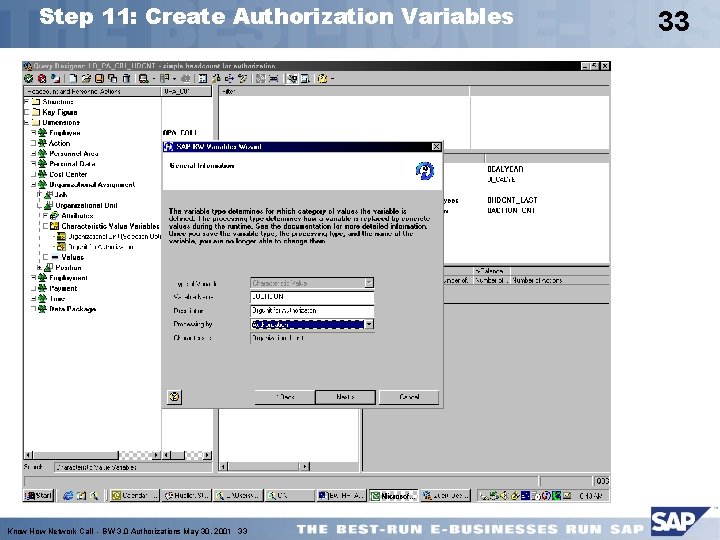Click the Save Query disk icon
720x540 pixels.
pyautogui.click(x=99, y=79)
